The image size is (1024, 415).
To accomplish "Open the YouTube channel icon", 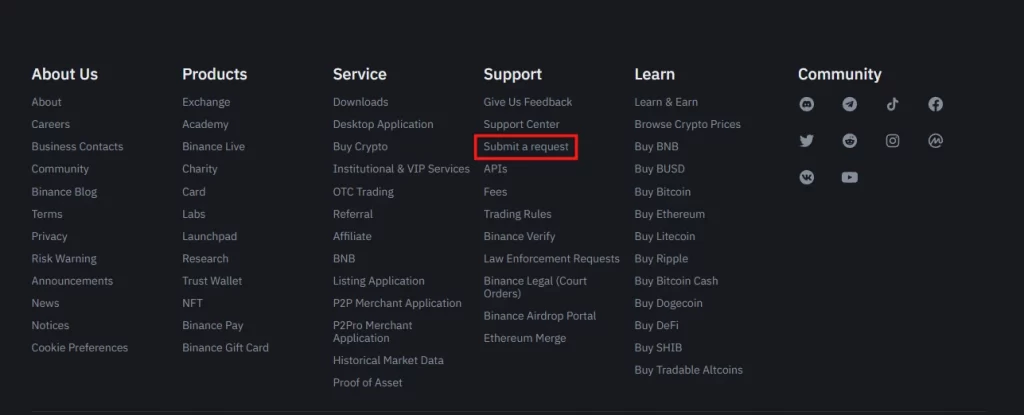I will pyautogui.click(x=850, y=177).
